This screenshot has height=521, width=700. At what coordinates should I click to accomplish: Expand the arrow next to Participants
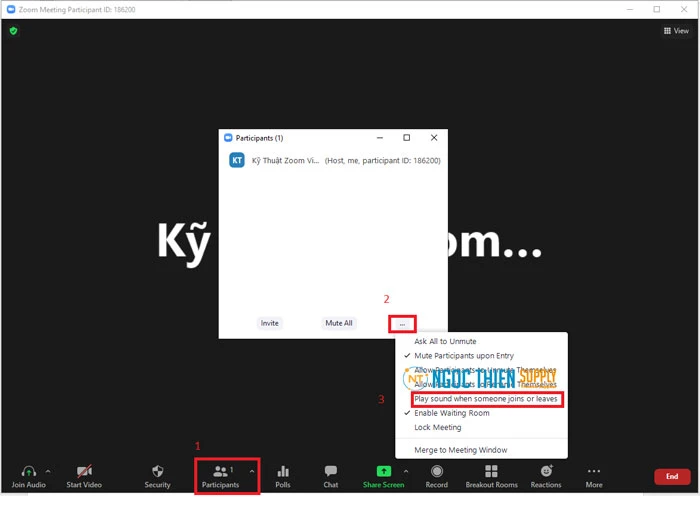[252, 471]
